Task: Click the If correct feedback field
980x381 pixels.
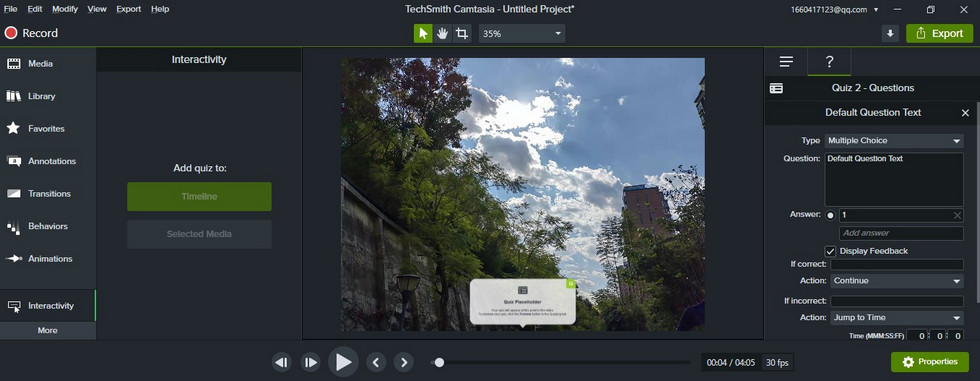Action: tap(897, 265)
